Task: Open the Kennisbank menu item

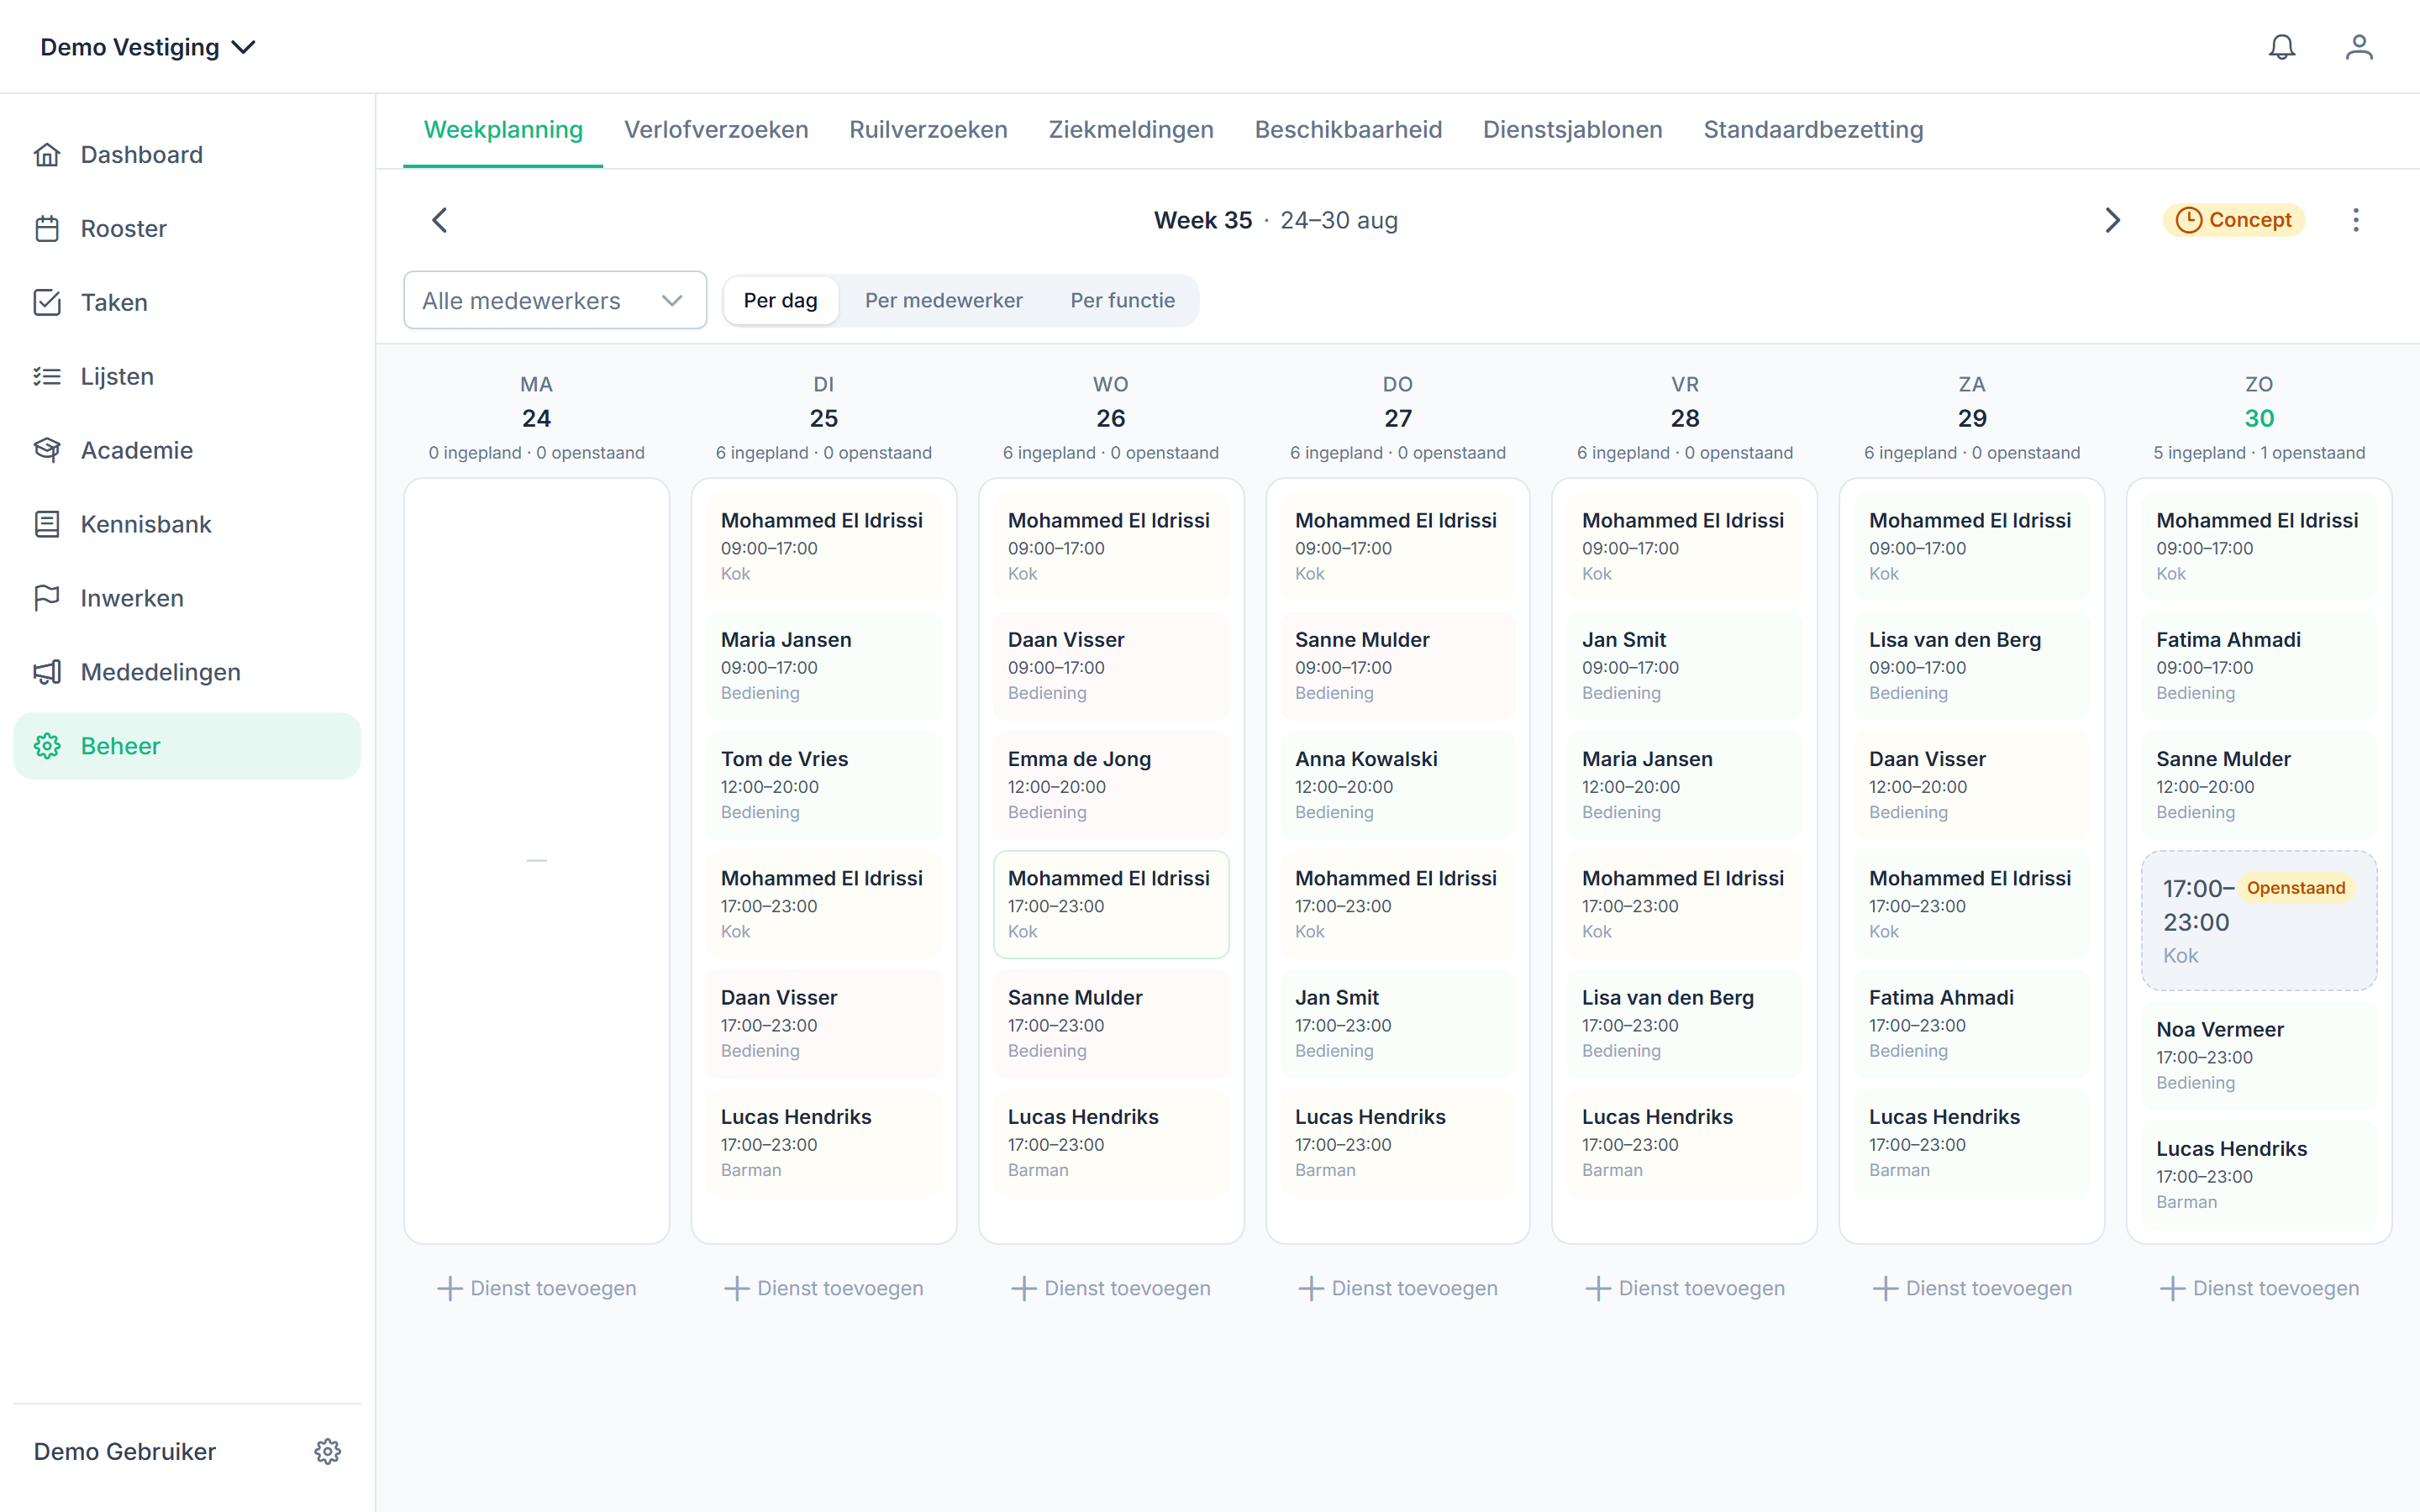Action: click(187, 524)
